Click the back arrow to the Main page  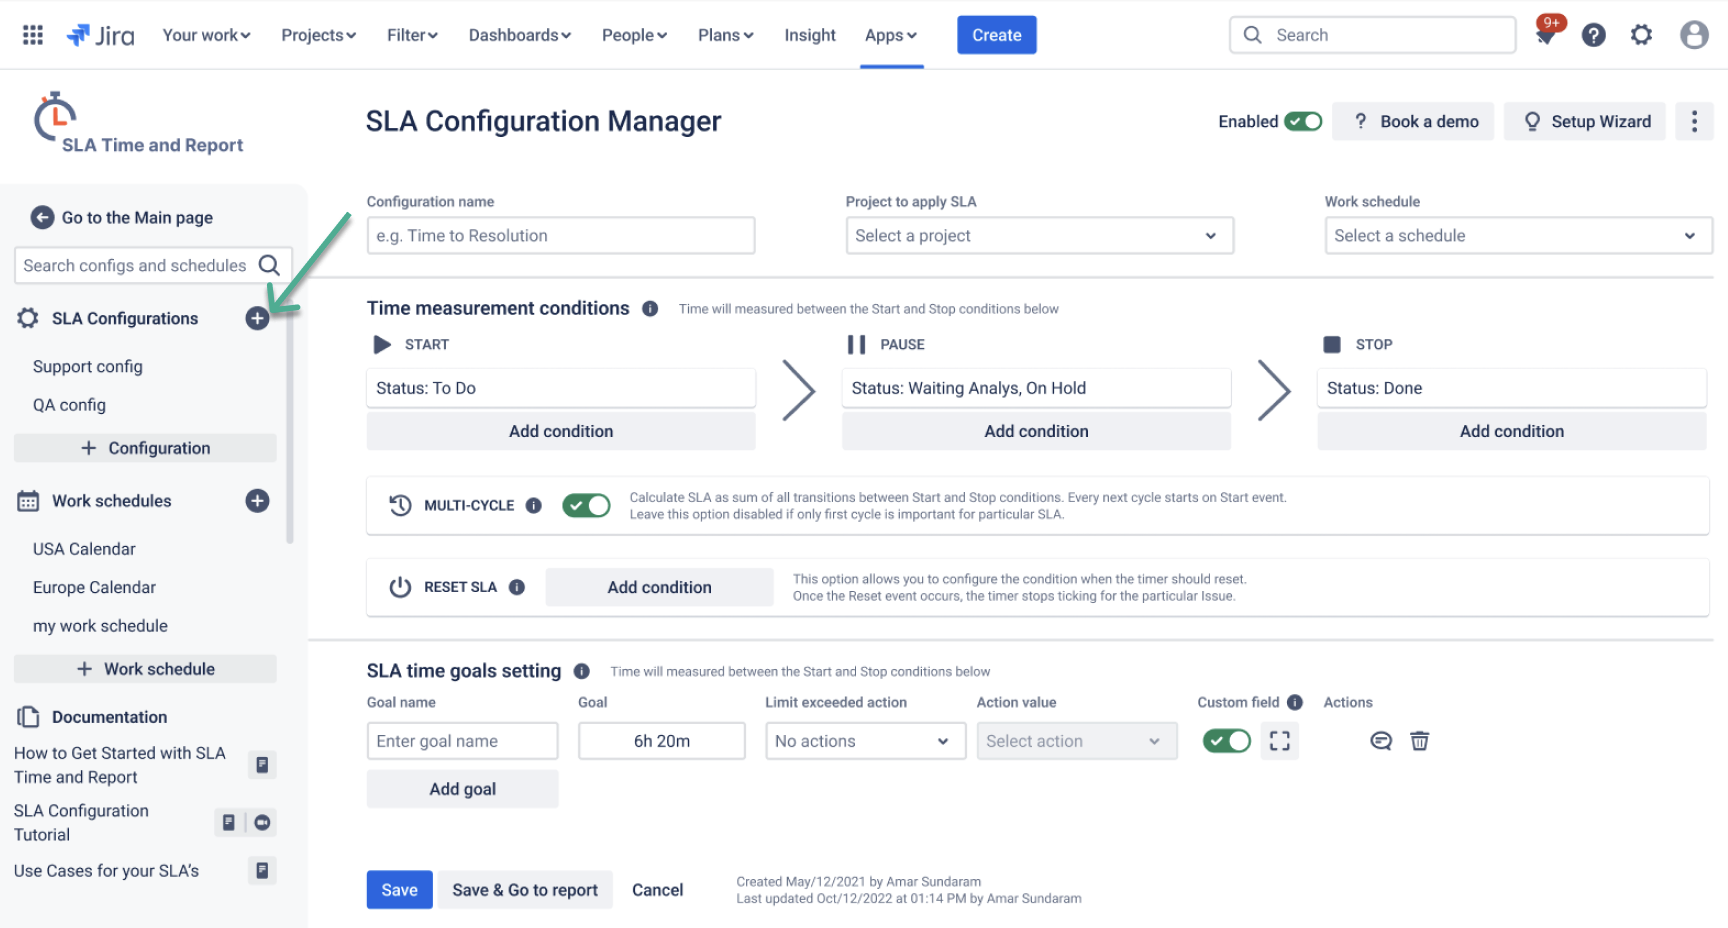[41, 217]
